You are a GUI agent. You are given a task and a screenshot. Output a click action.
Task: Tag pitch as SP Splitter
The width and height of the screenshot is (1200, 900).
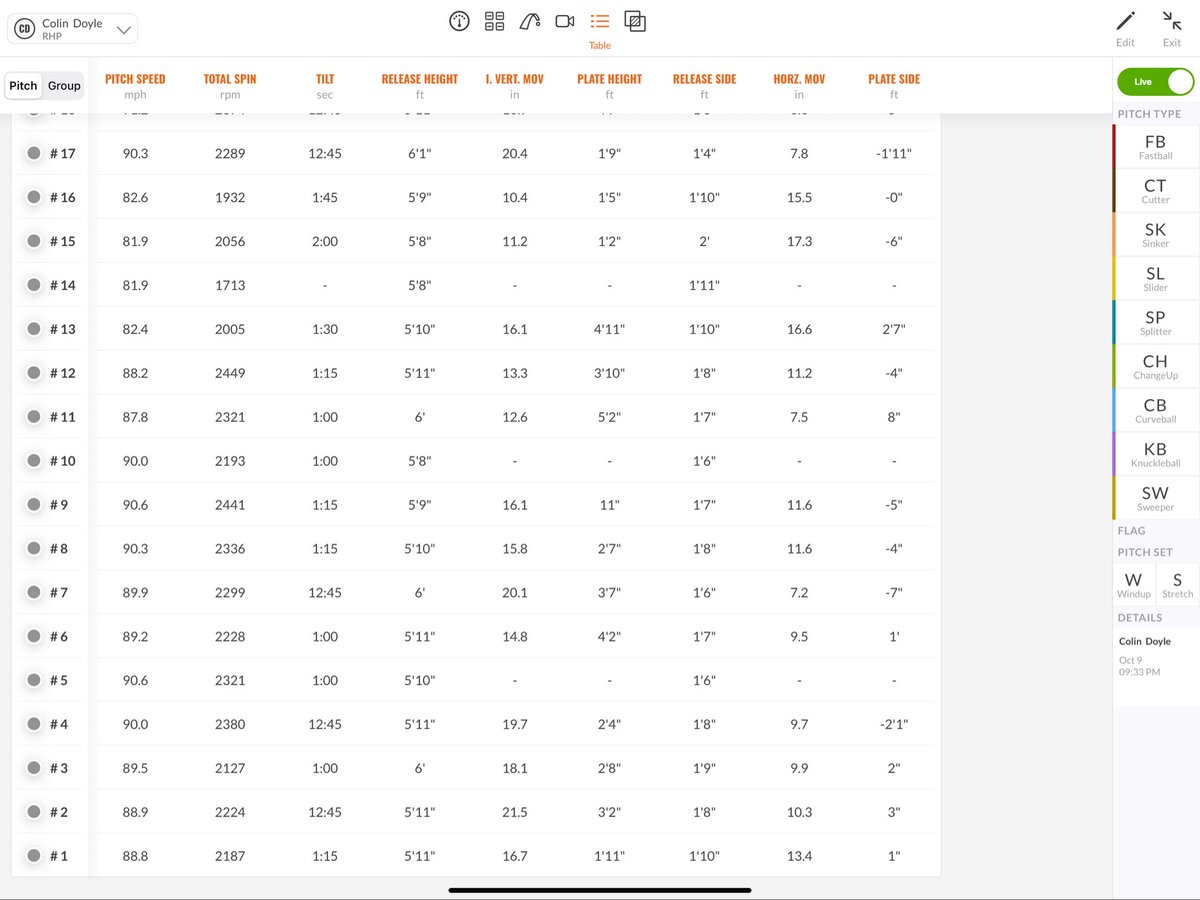click(1155, 322)
